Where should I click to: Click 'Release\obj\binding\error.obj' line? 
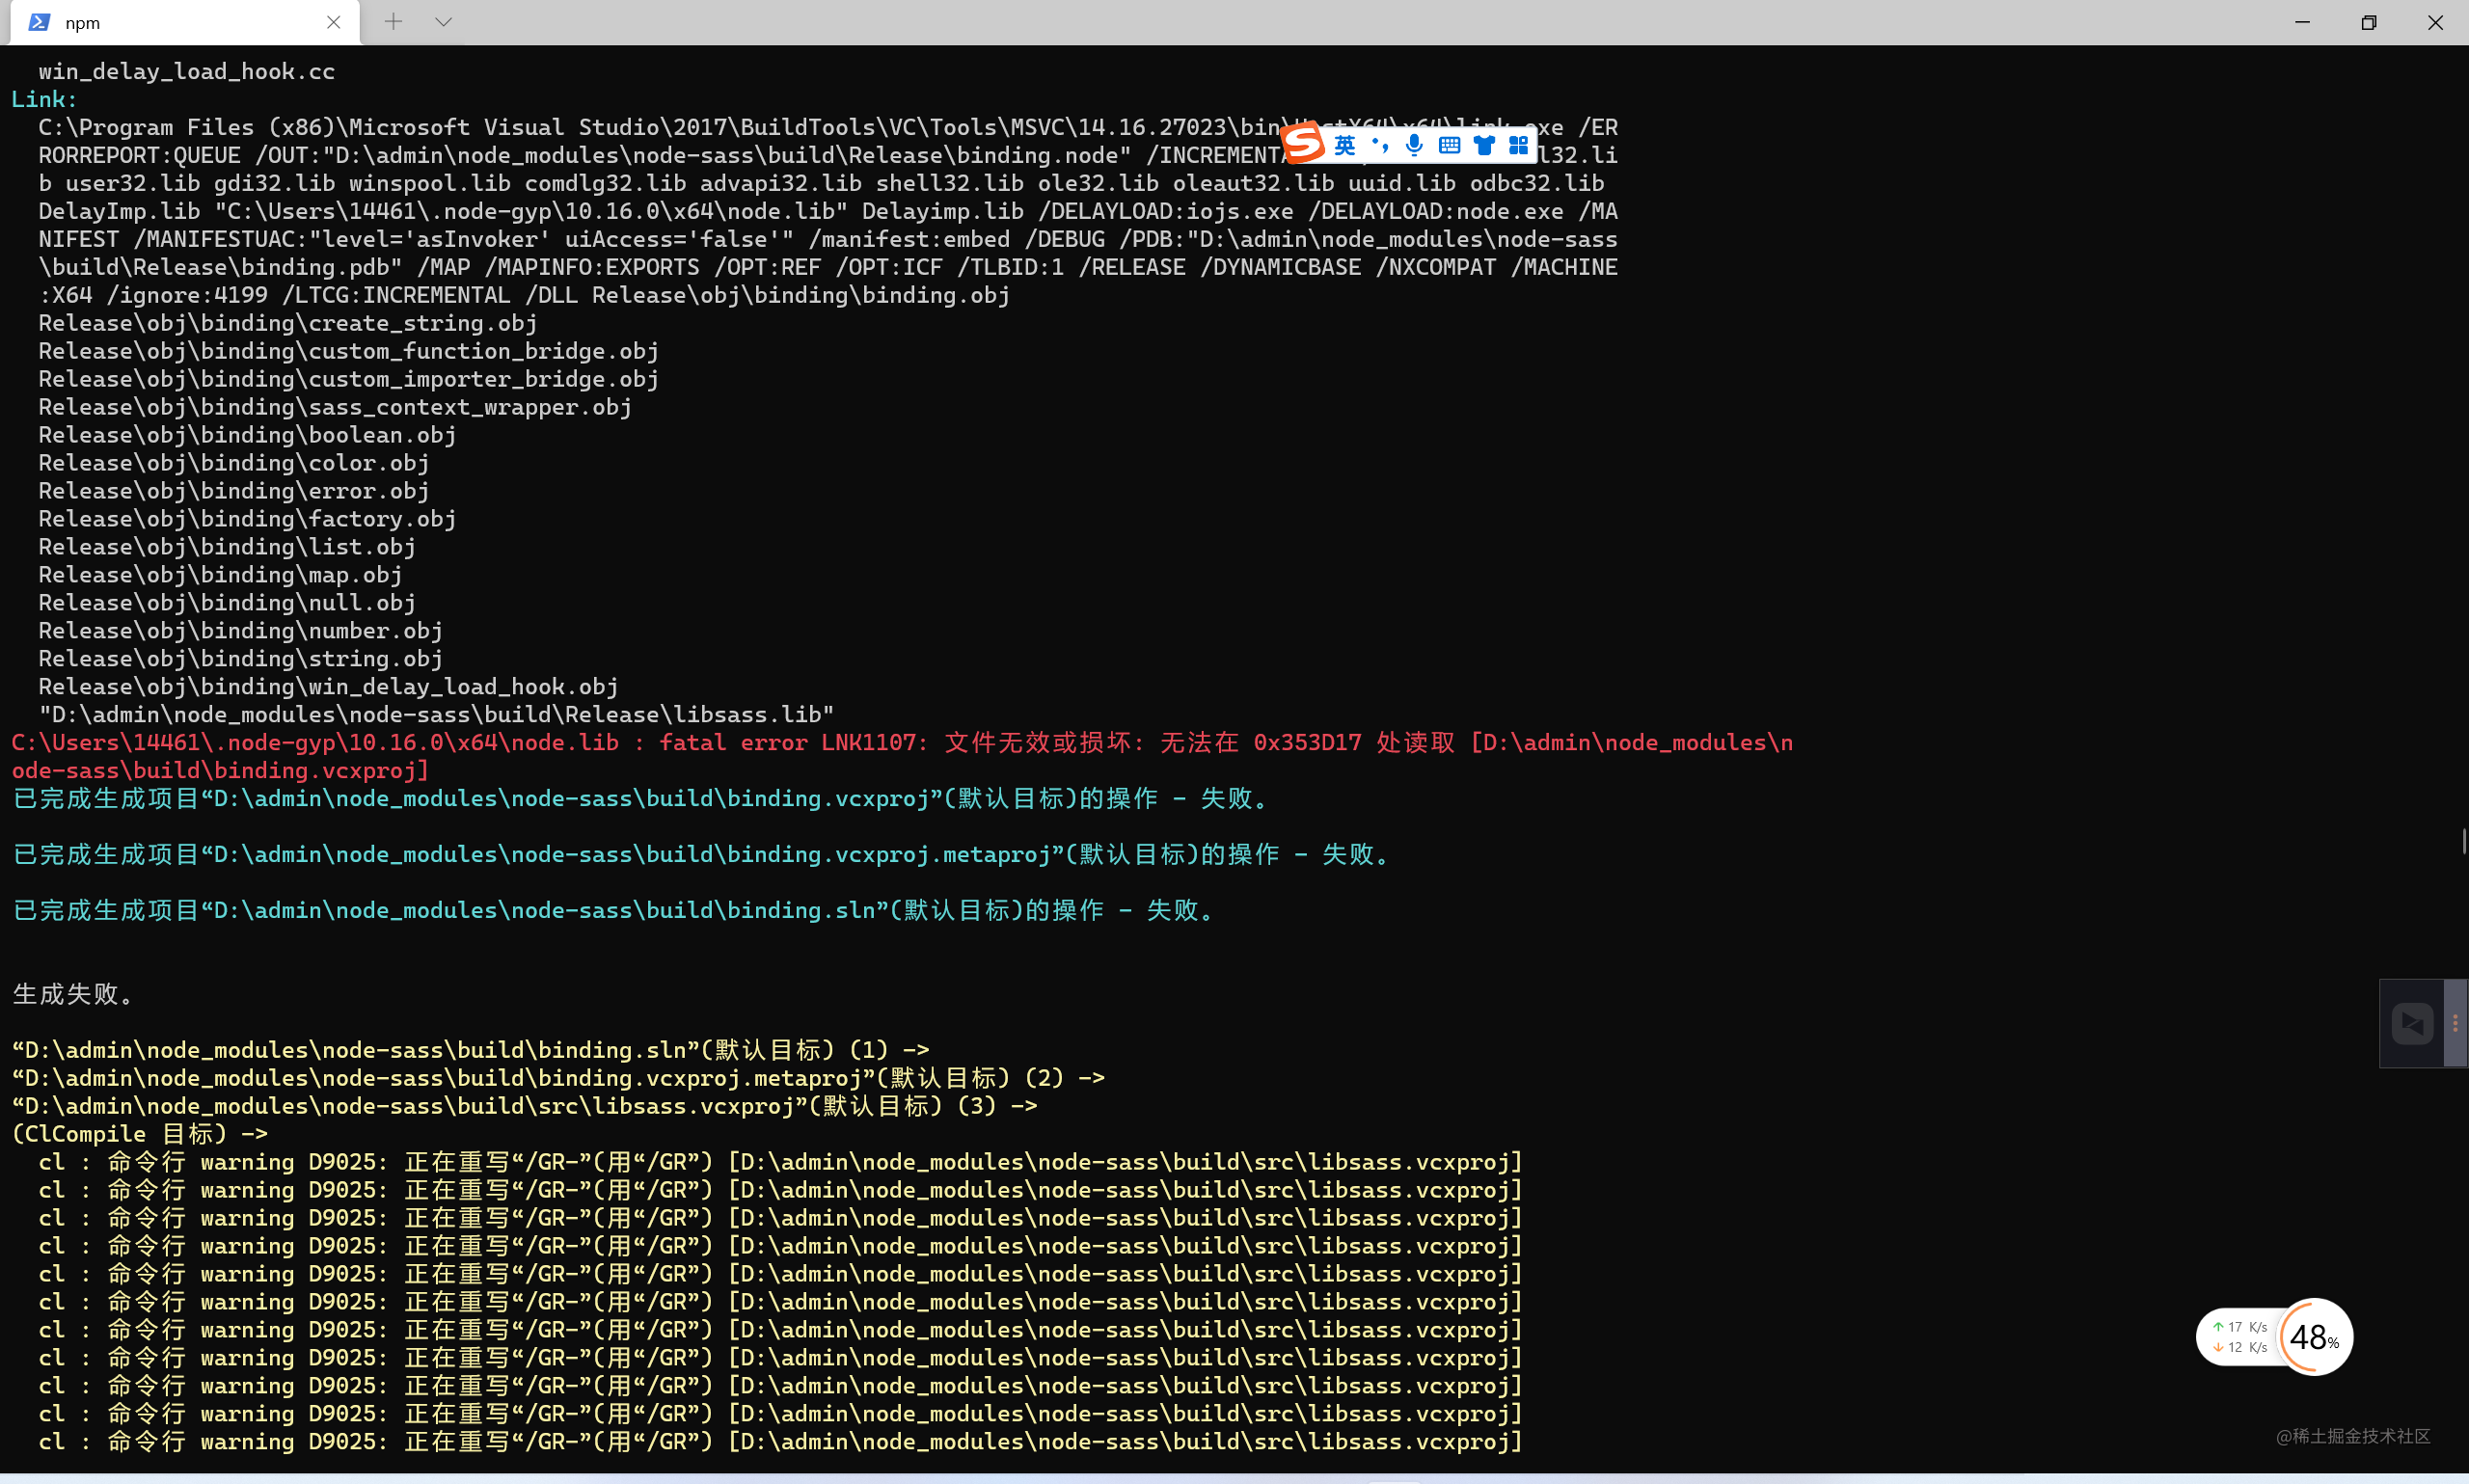pos(234,491)
